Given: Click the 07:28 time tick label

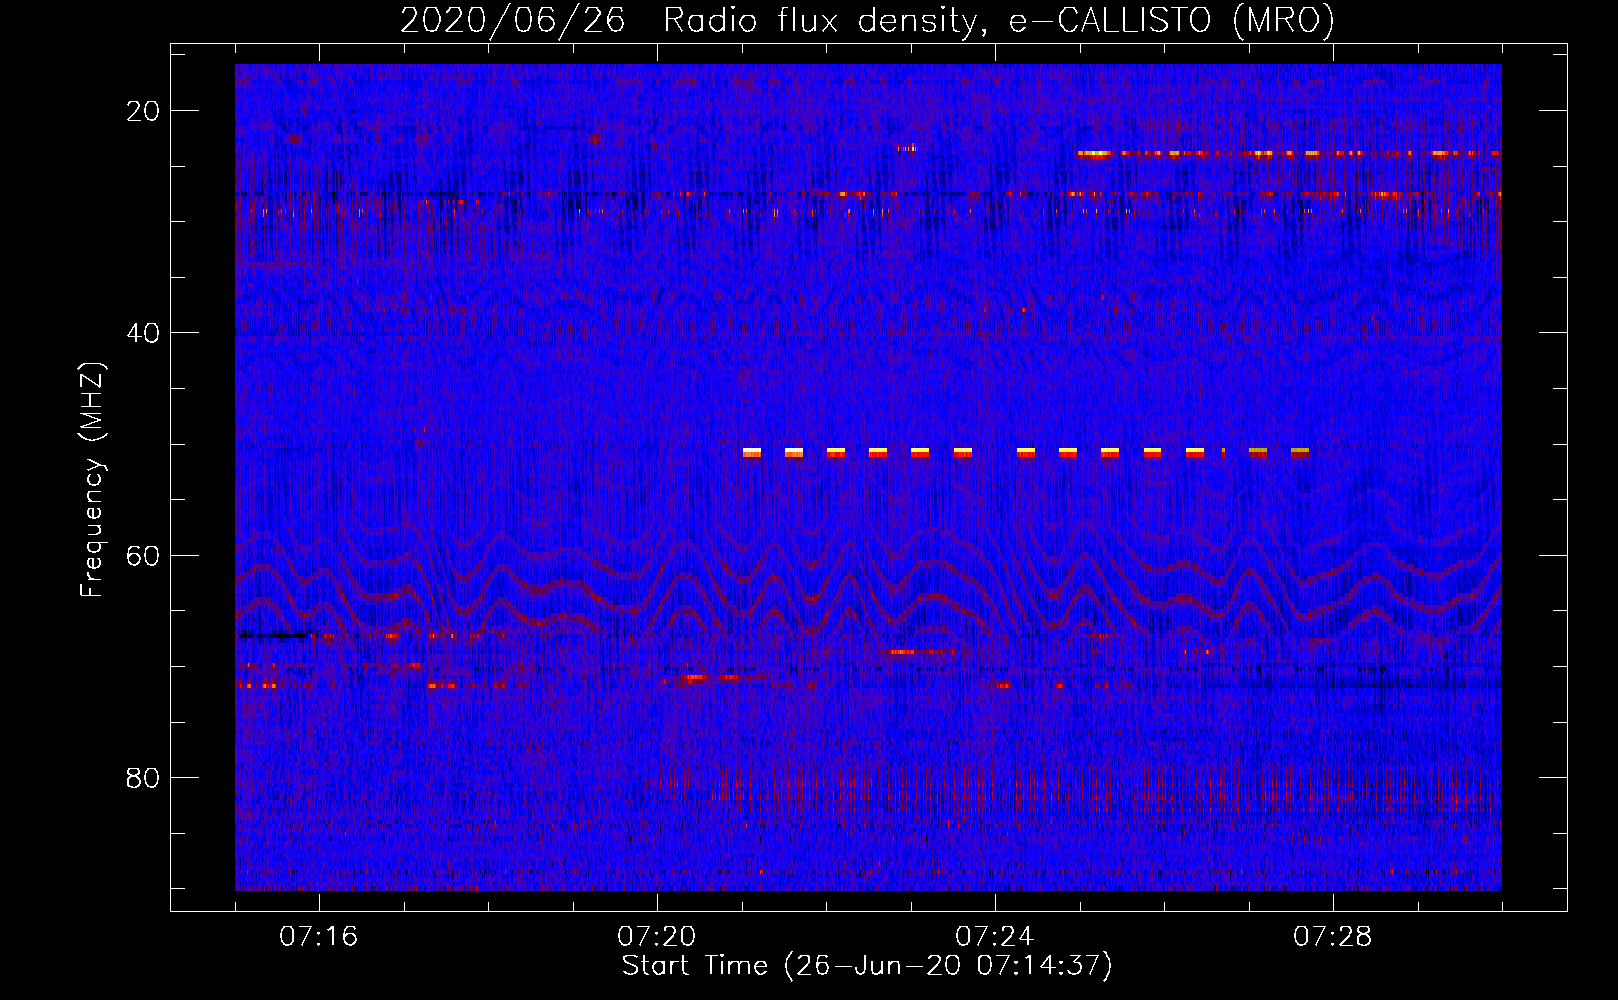Looking at the screenshot, I should (1333, 937).
